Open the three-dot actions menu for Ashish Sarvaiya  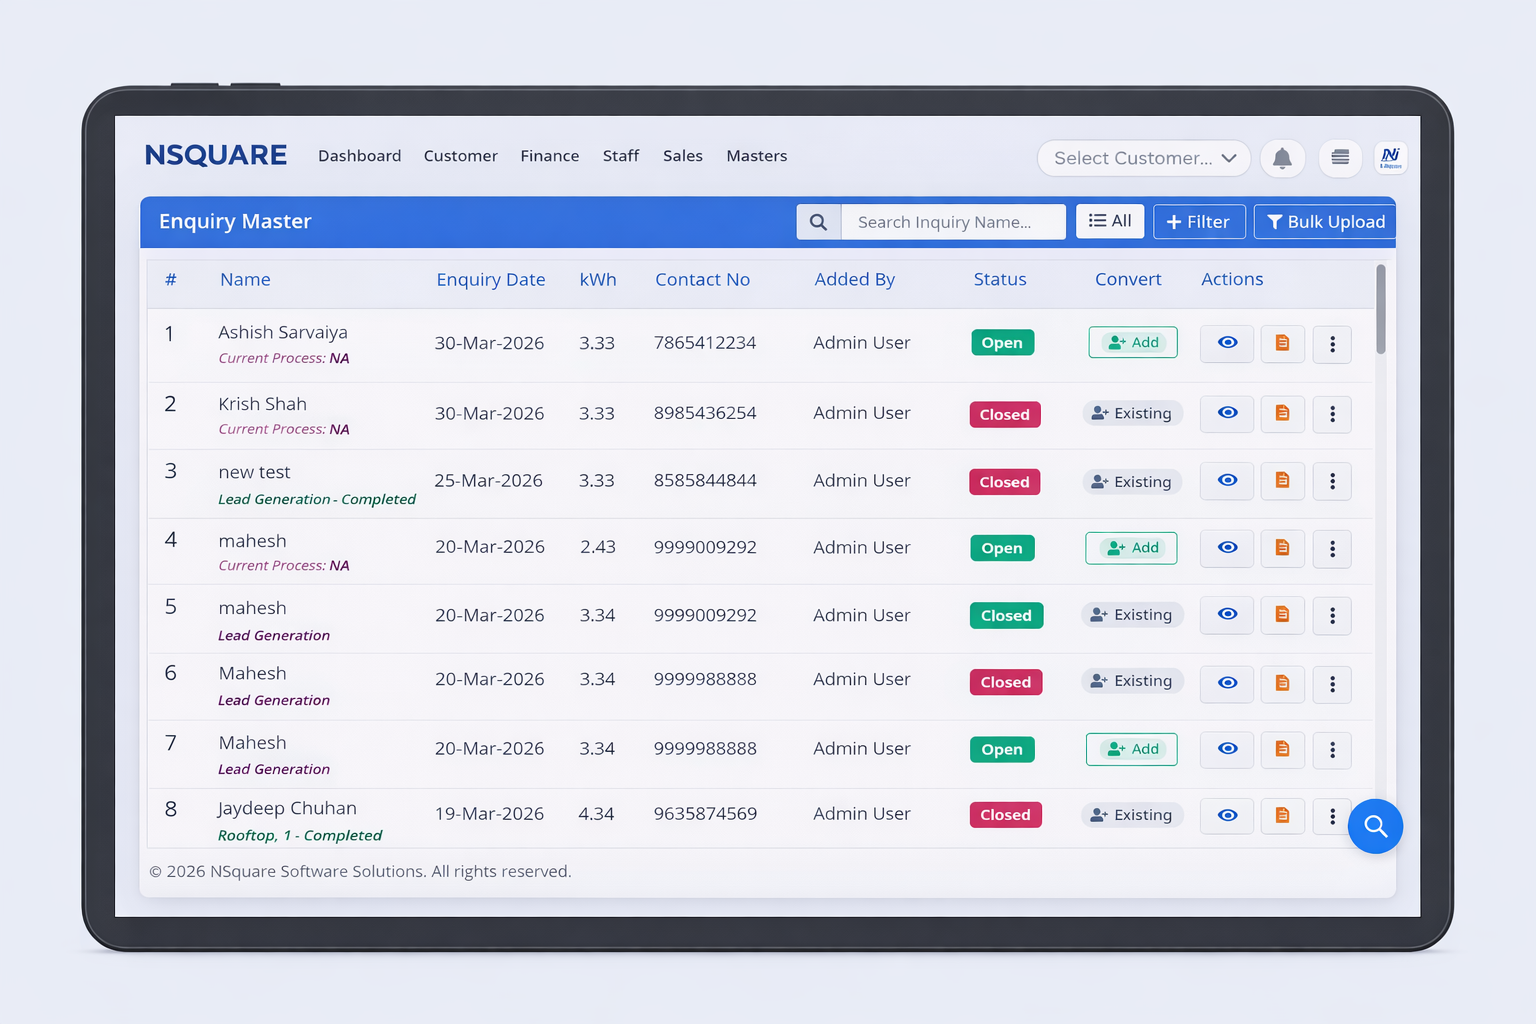click(x=1332, y=343)
